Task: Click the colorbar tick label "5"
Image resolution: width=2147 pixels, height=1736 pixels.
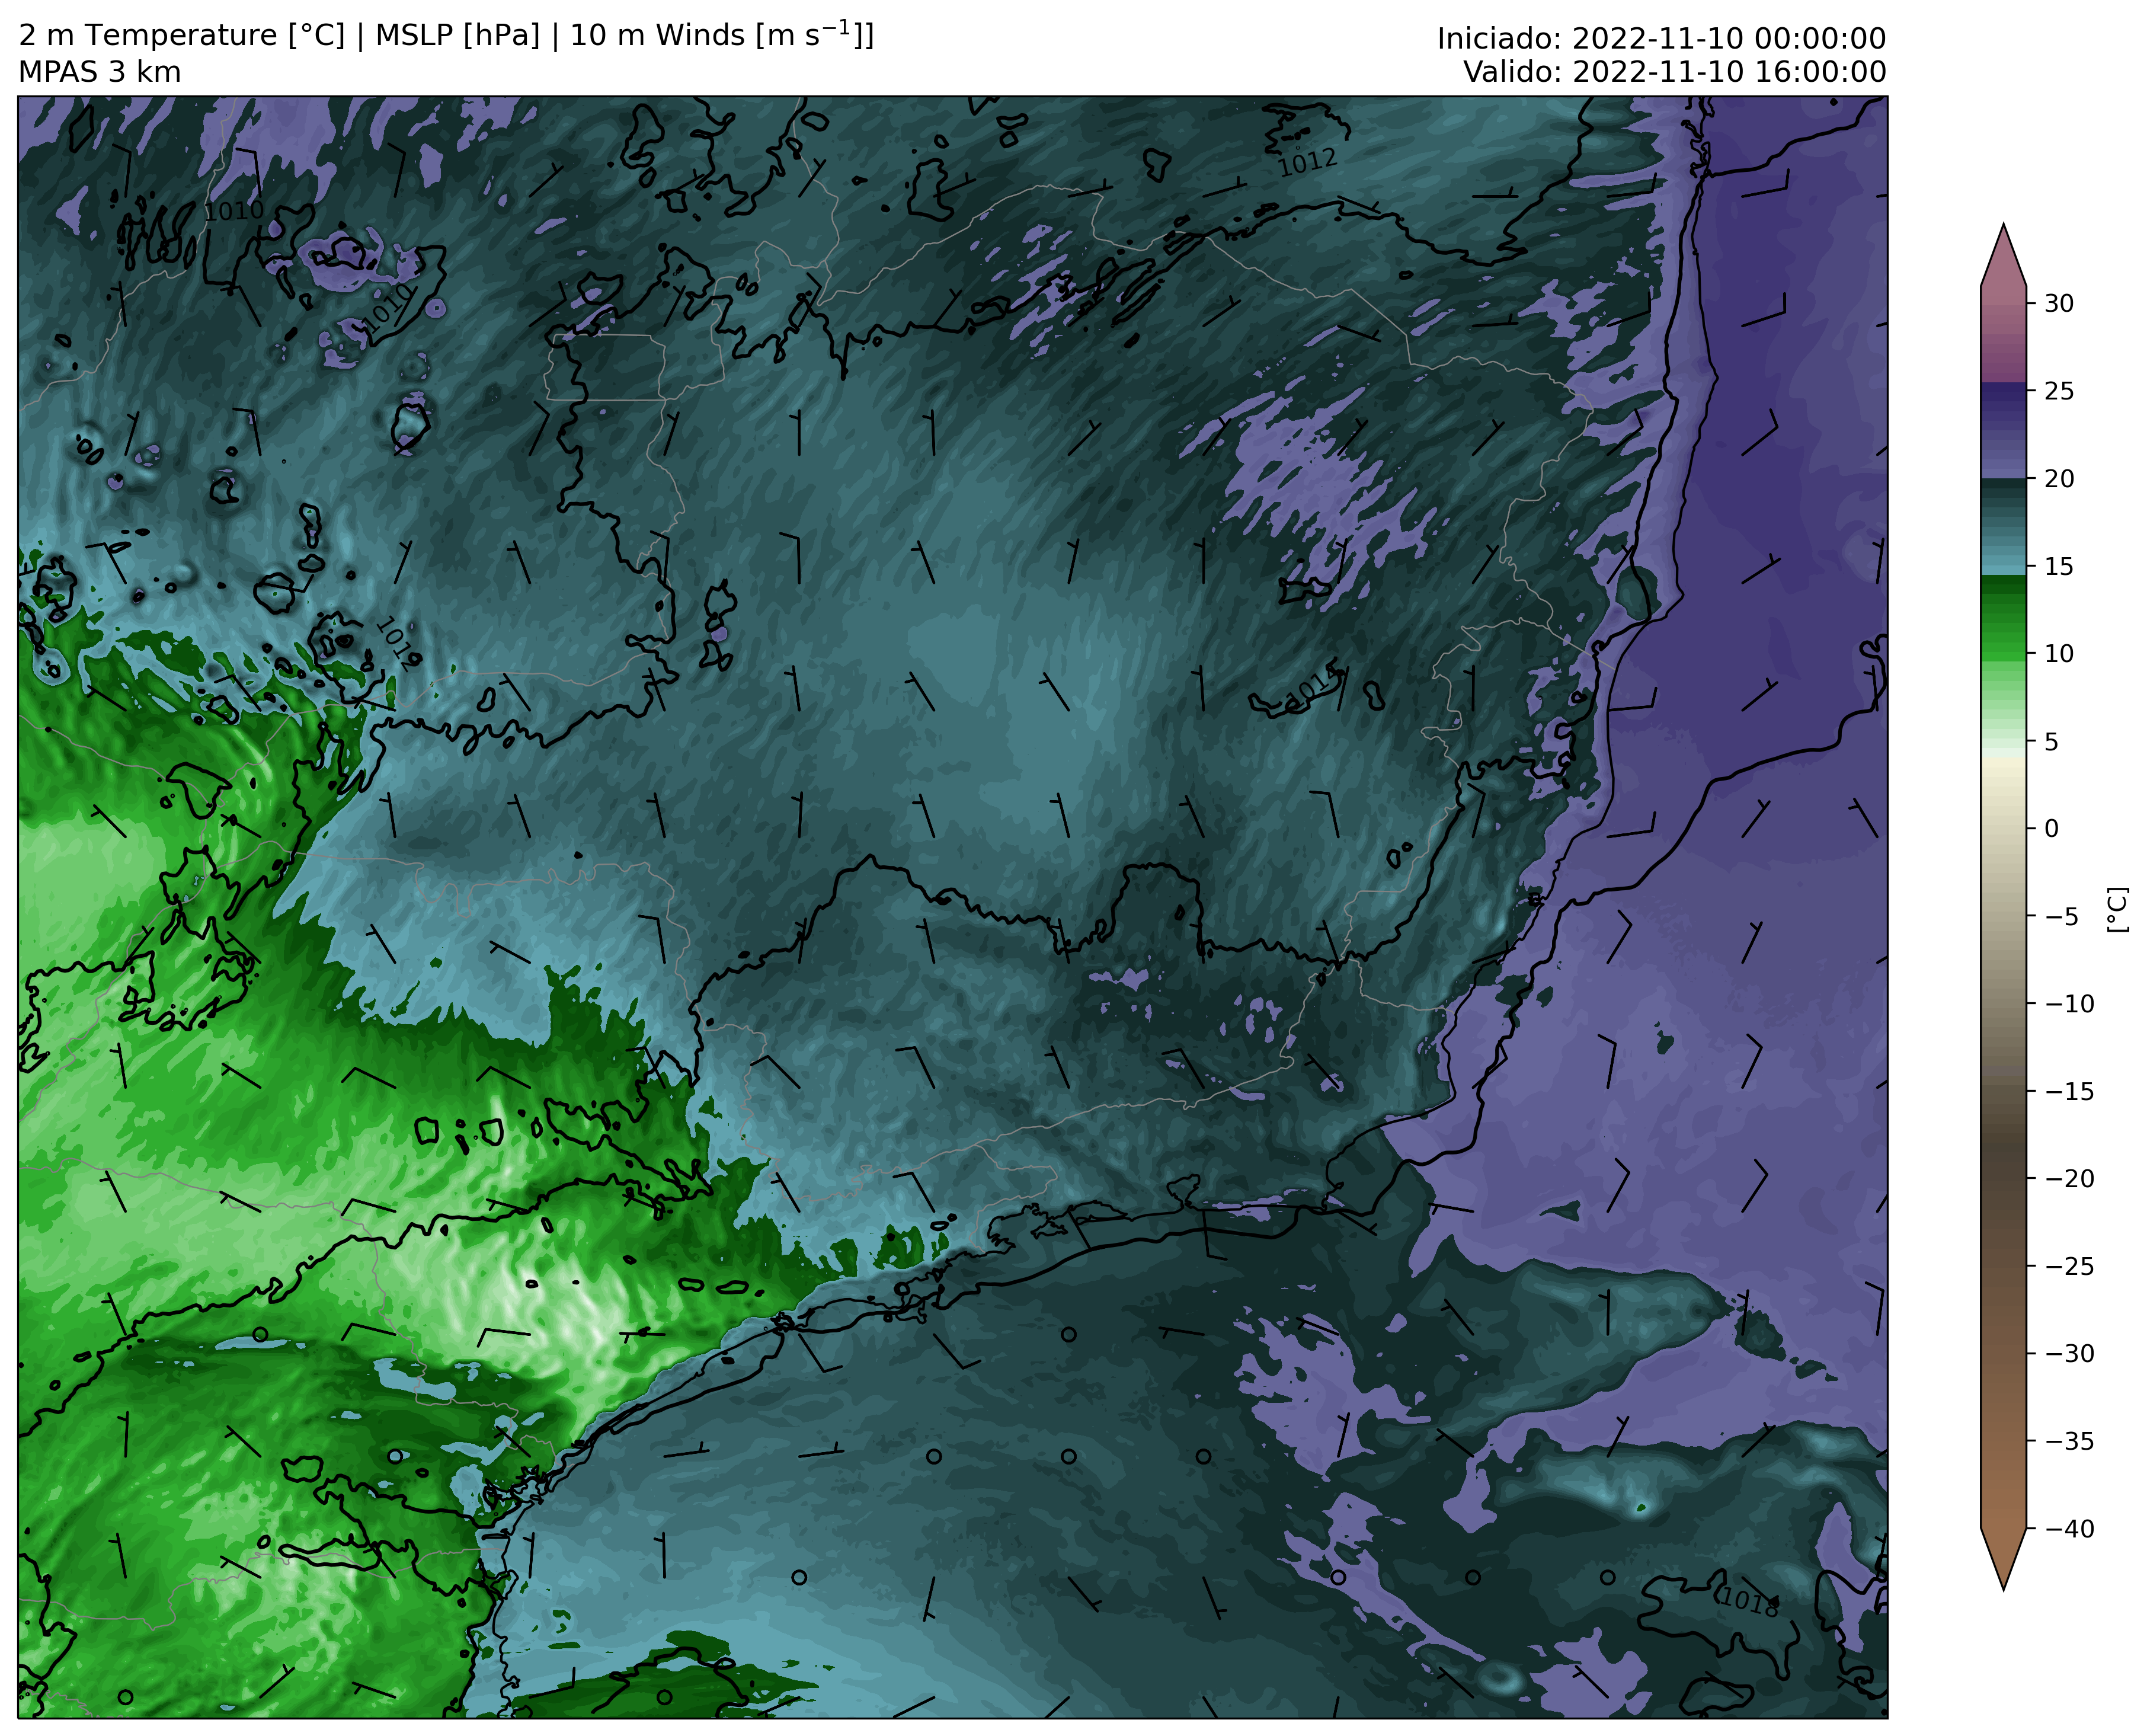Action: click(2051, 742)
